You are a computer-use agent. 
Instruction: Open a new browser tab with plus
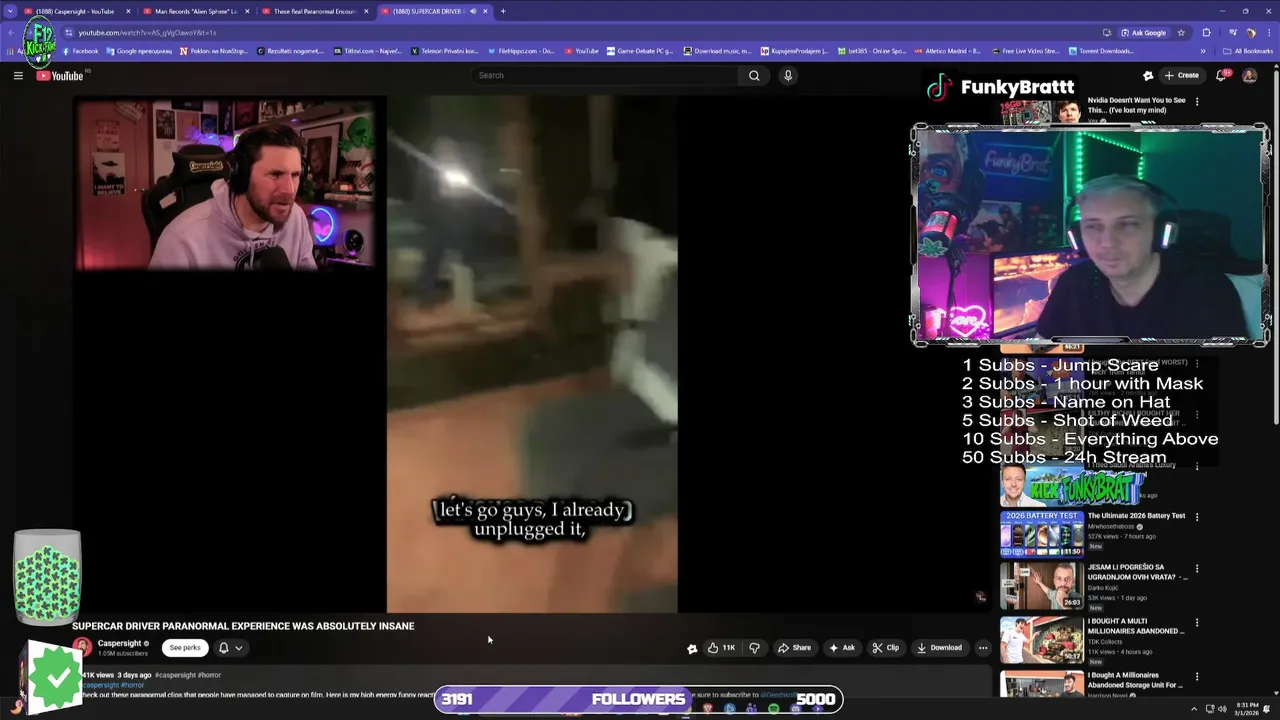pos(503,11)
